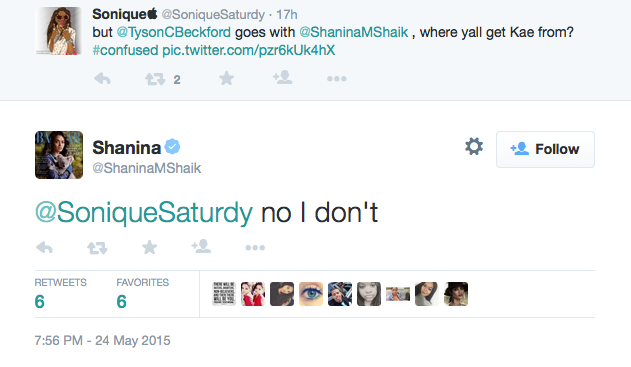Screen dimensions: 631x367
Task: Open pic.twitter.com/pzr6kUk4hX image link
Action: tap(248, 50)
